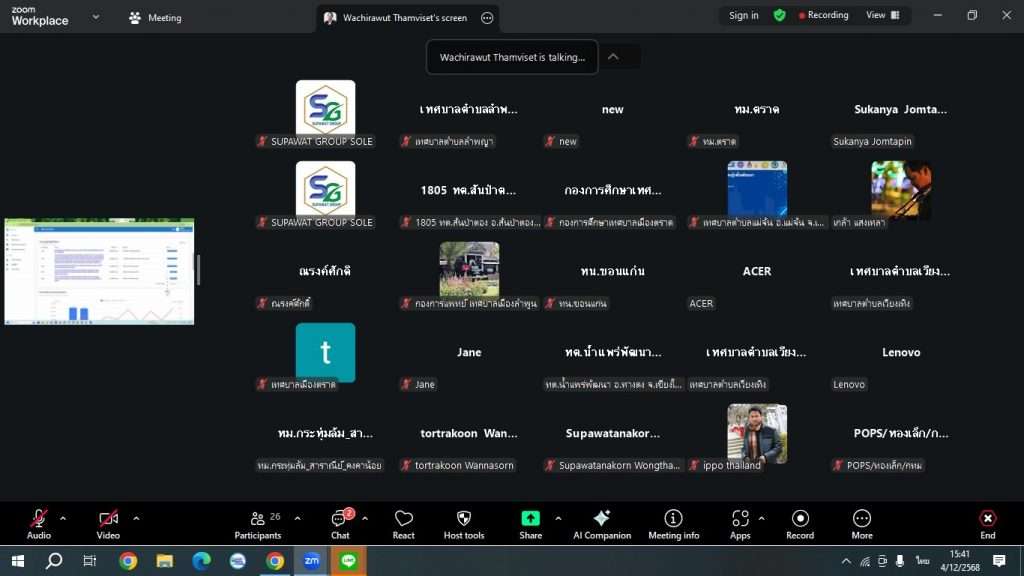Switch to the Meeting tab
Image resolution: width=1024 pixels, height=576 pixels.
[155, 17]
